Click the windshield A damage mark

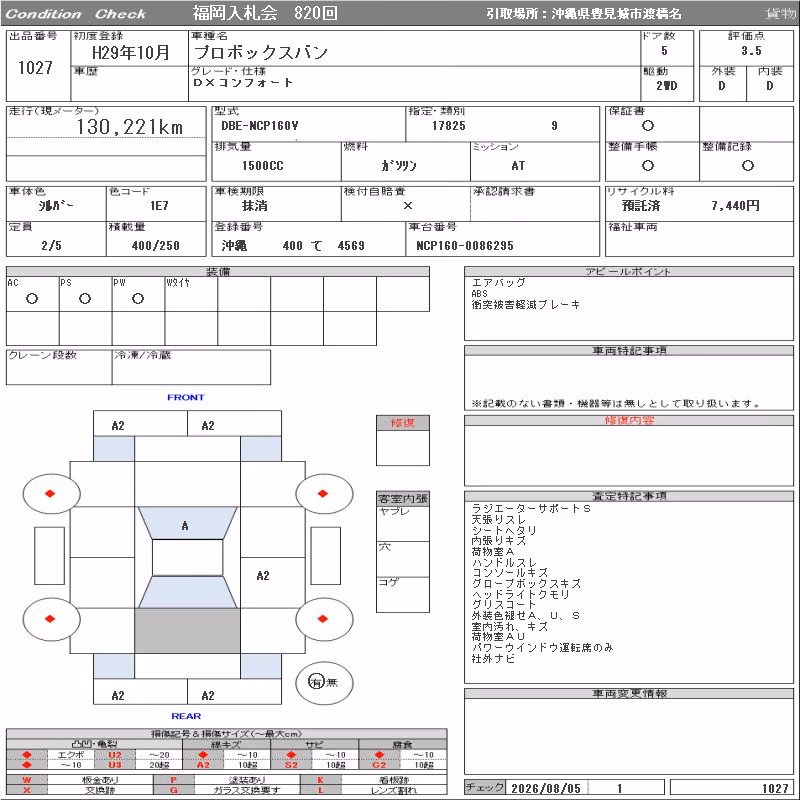pyautogui.click(x=185, y=526)
